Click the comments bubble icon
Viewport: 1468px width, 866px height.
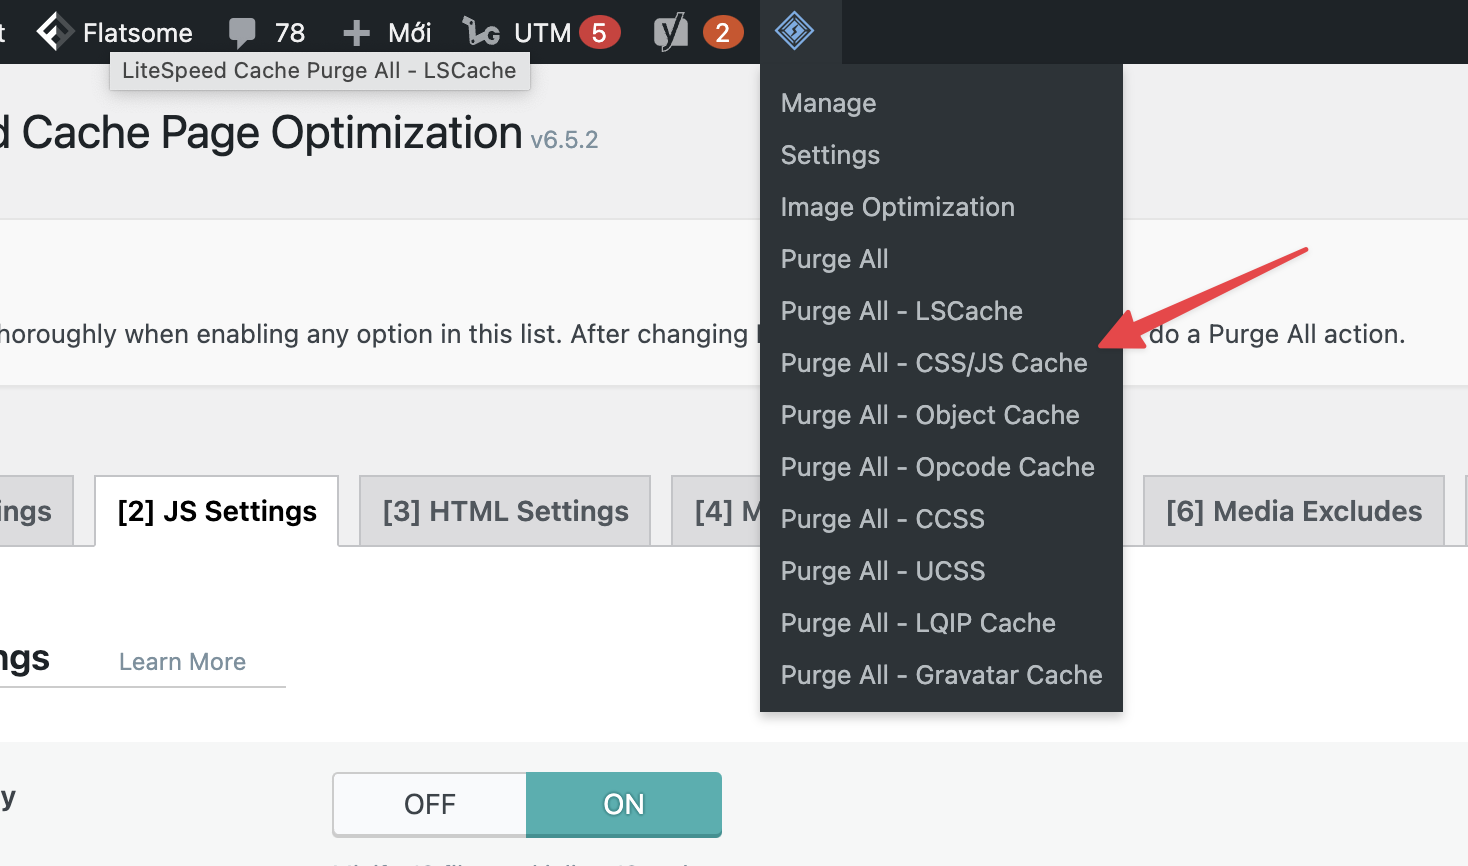click(x=242, y=33)
